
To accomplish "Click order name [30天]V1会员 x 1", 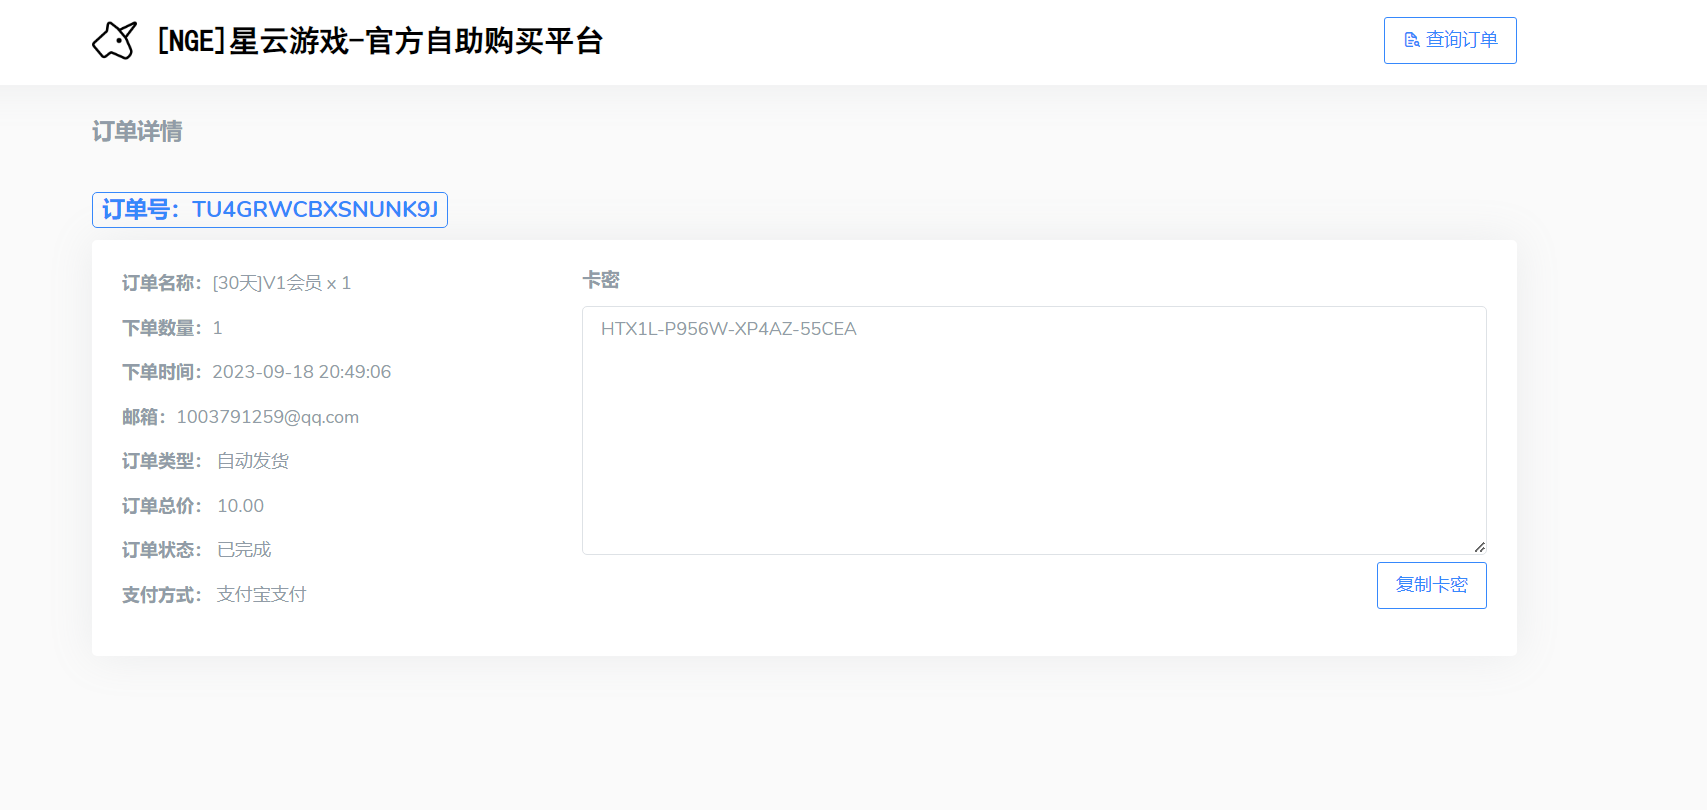I will [282, 283].
